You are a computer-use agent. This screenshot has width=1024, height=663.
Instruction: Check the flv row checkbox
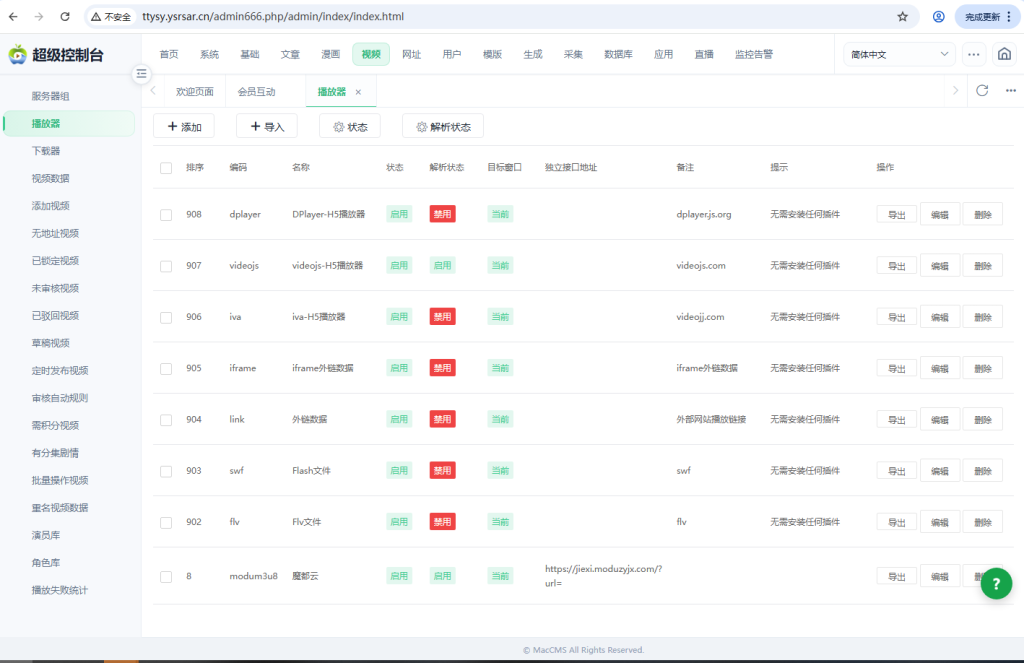(x=166, y=523)
